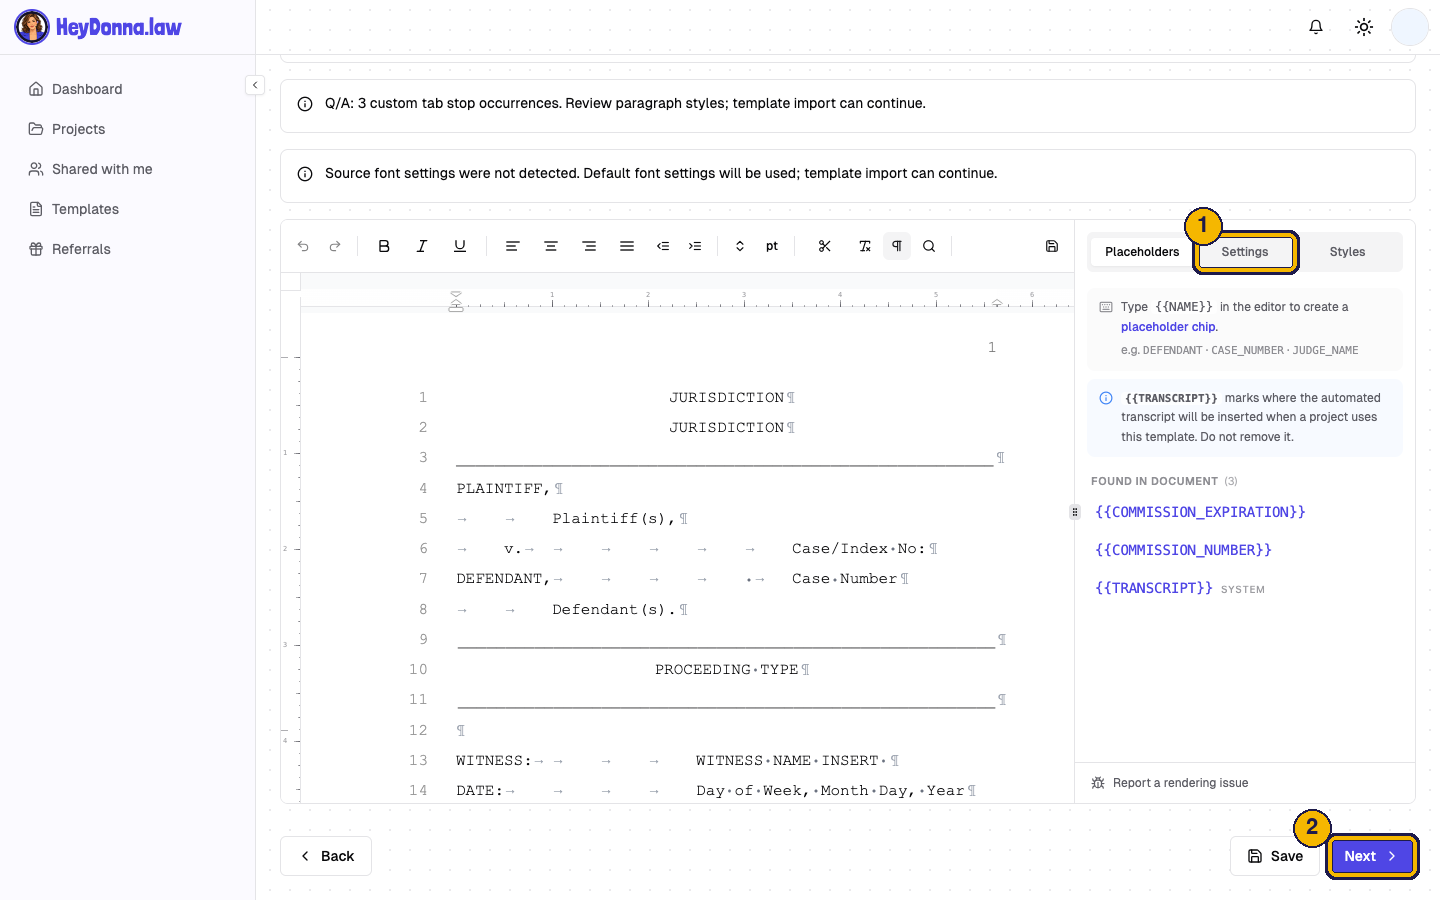Click the save disk icon in editor toolbar

[x=1052, y=246]
